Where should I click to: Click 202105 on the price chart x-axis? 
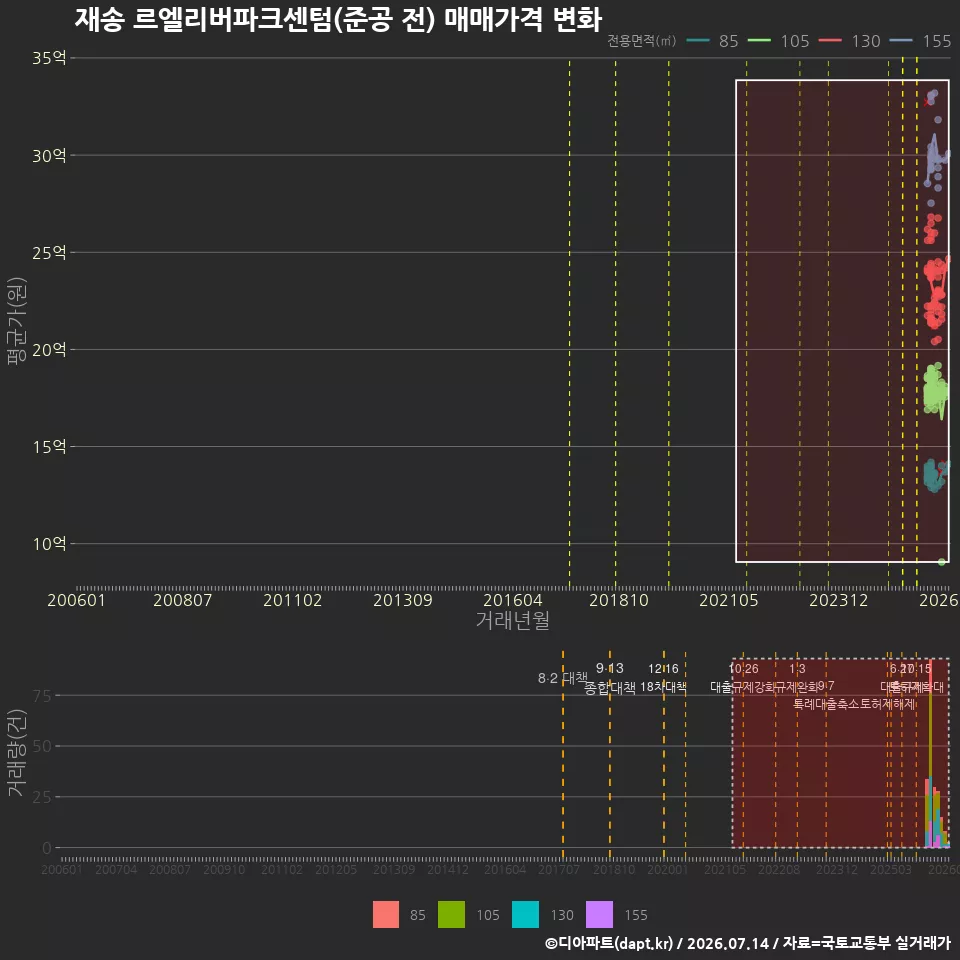(729, 600)
